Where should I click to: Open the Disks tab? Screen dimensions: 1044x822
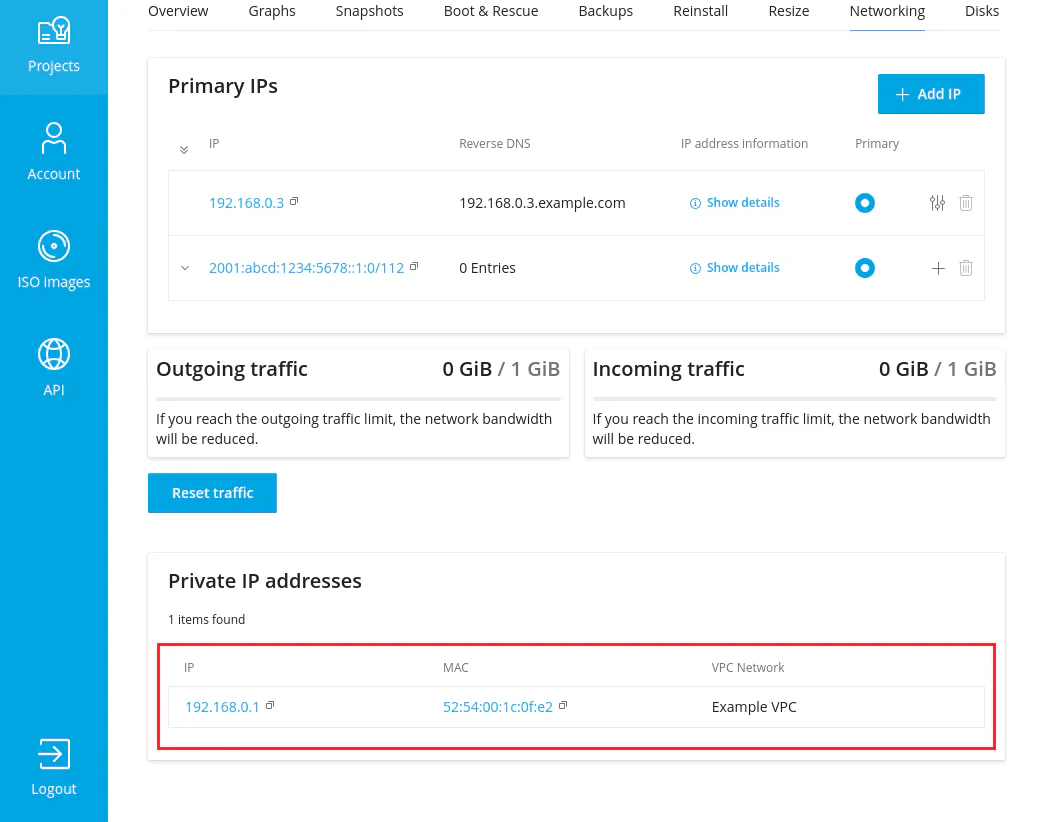[x=981, y=11]
